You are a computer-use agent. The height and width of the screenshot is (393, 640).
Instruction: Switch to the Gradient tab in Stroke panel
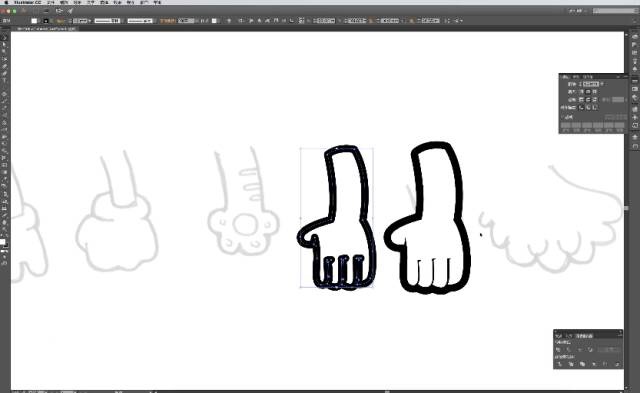(576, 77)
